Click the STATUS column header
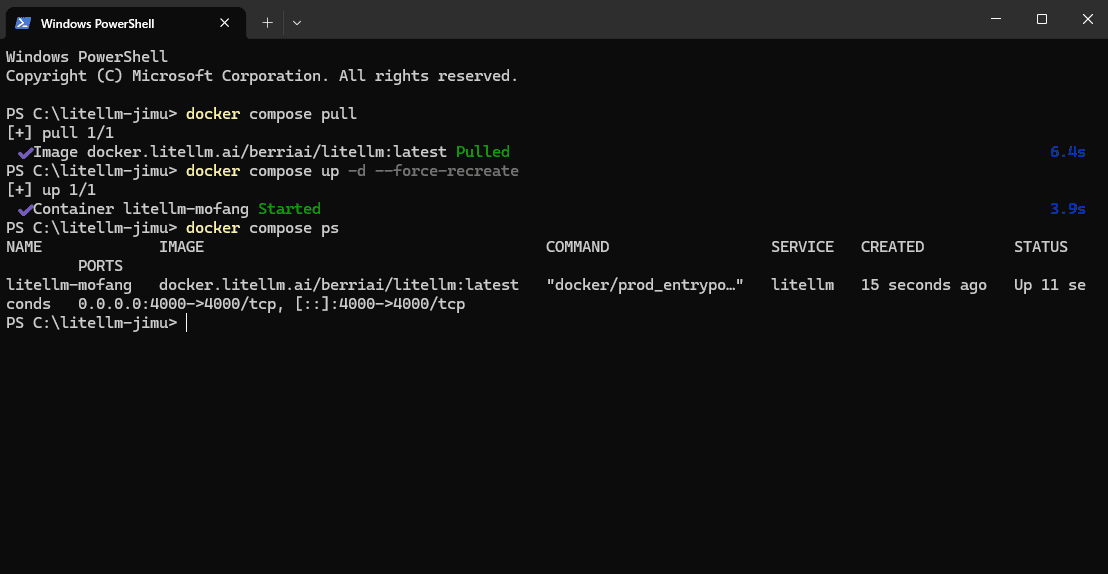 coord(1041,247)
